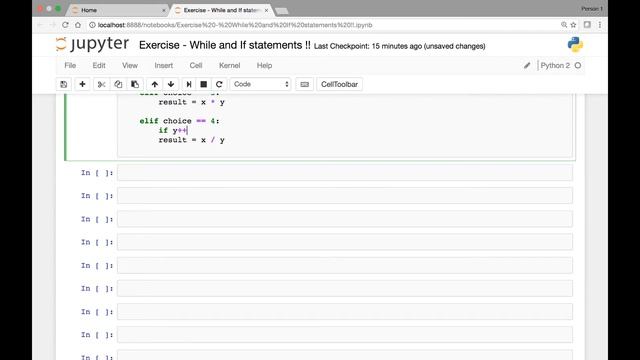Paste cells below icon
640x360 pixels.
tap(135, 84)
